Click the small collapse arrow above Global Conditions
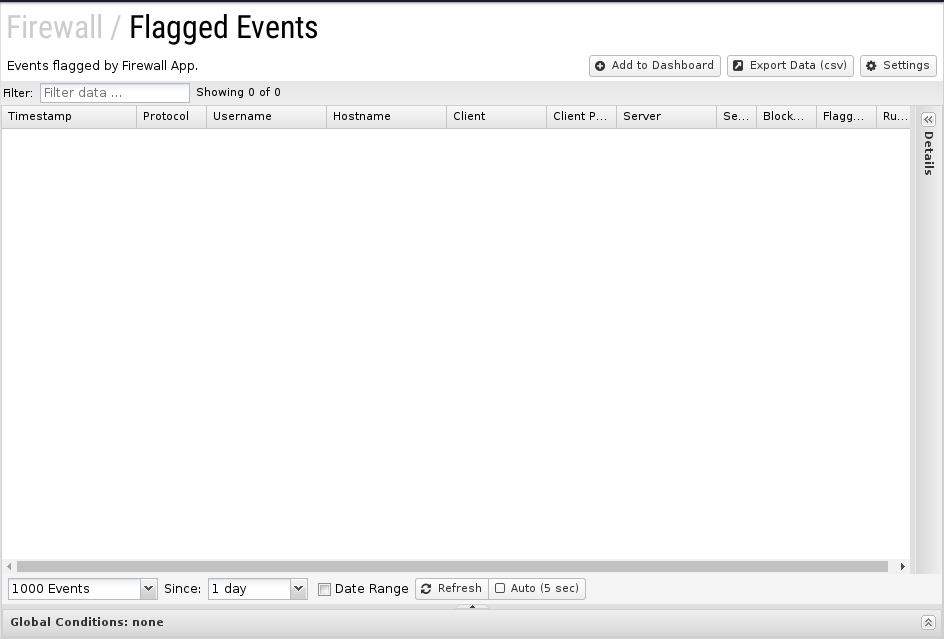This screenshot has width=944, height=639. click(x=472, y=606)
